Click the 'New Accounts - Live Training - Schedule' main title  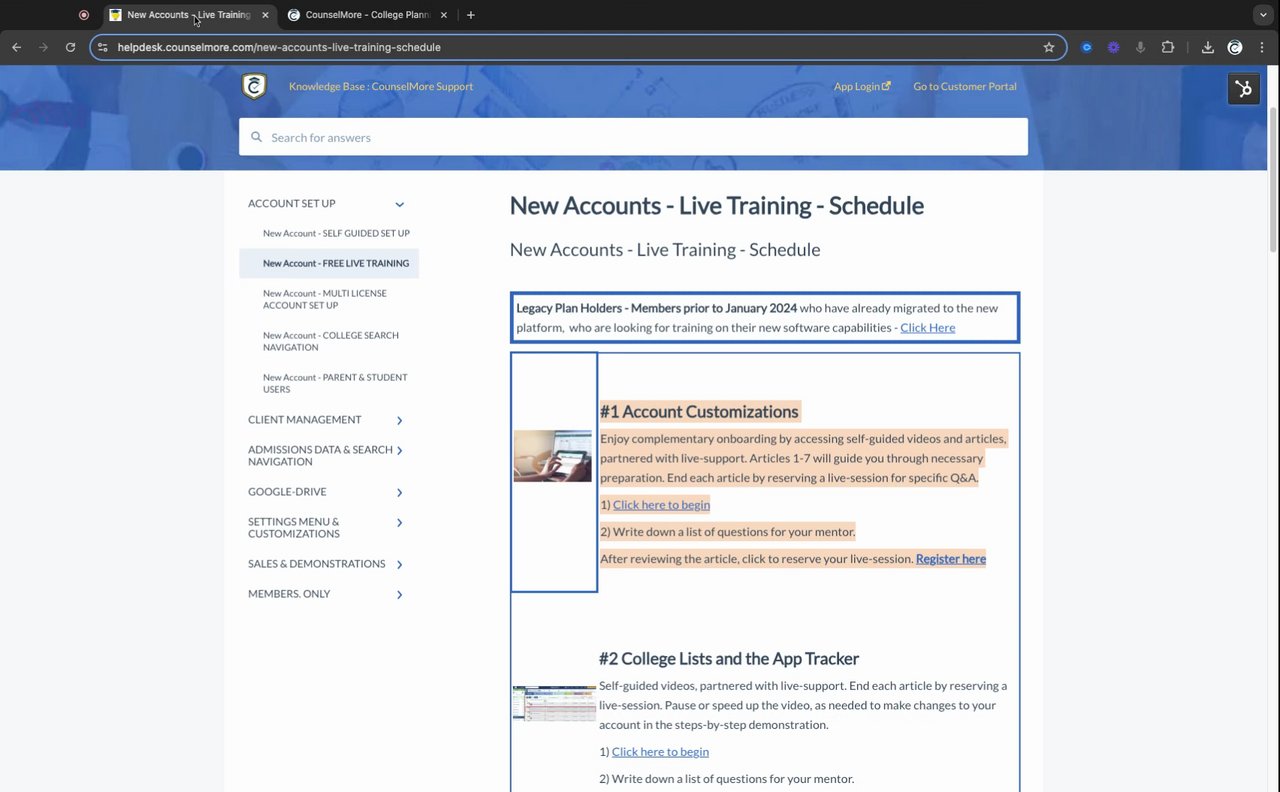[717, 205]
